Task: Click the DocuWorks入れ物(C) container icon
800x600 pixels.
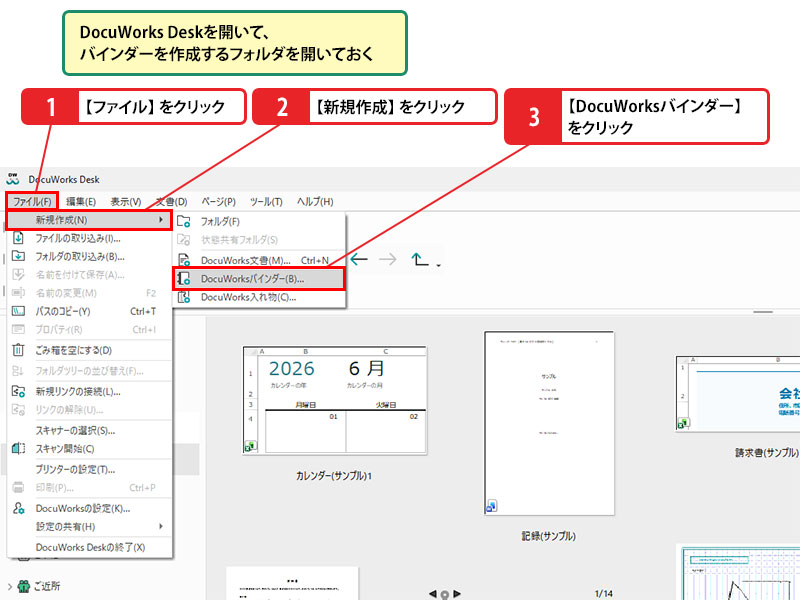Action: [184, 297]
